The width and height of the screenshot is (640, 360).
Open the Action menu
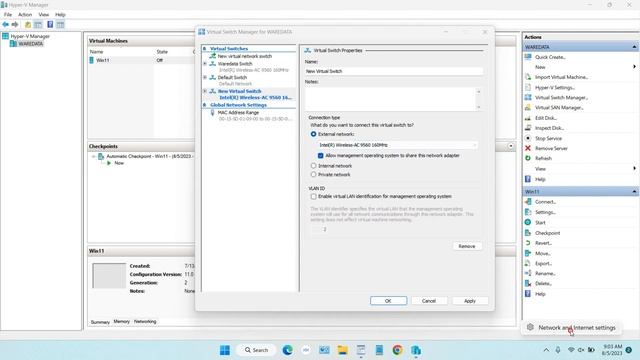(25, 15)
